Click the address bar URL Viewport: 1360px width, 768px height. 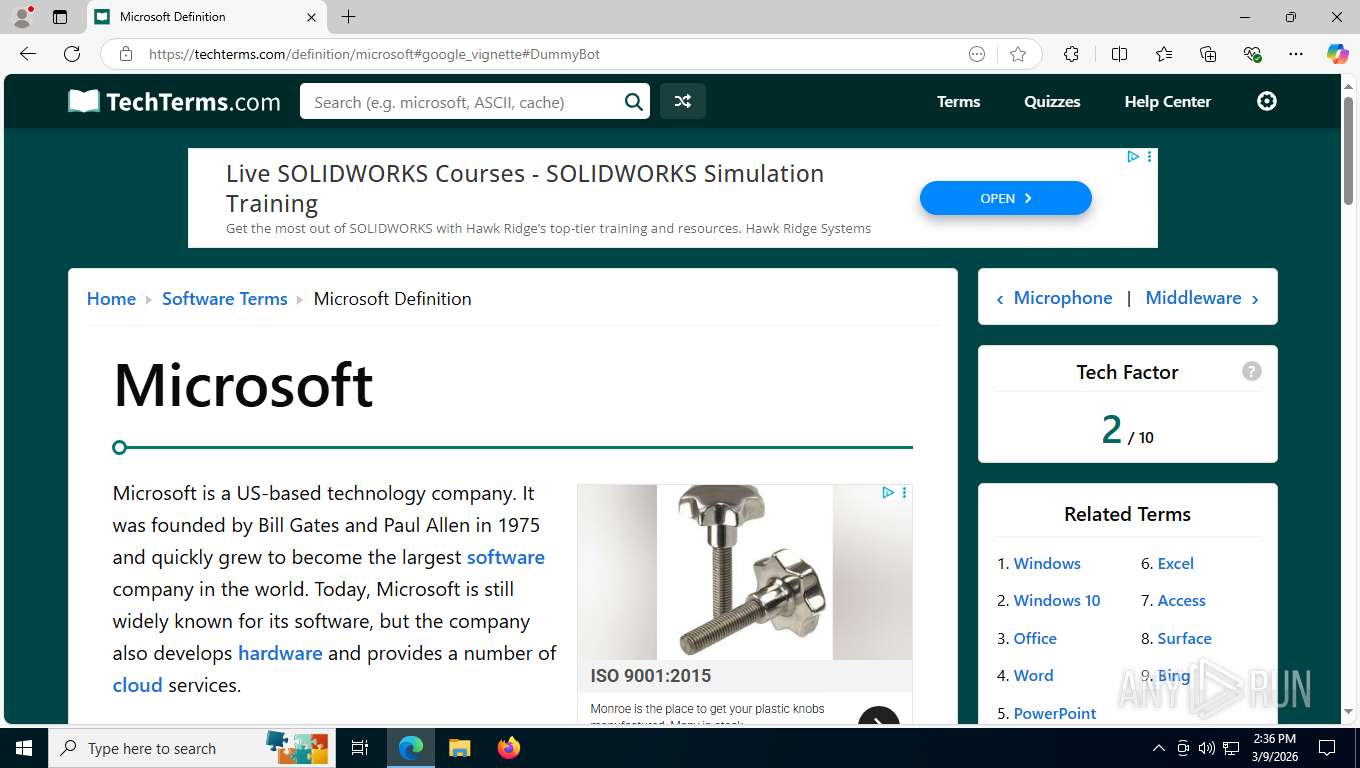[374, 54]
